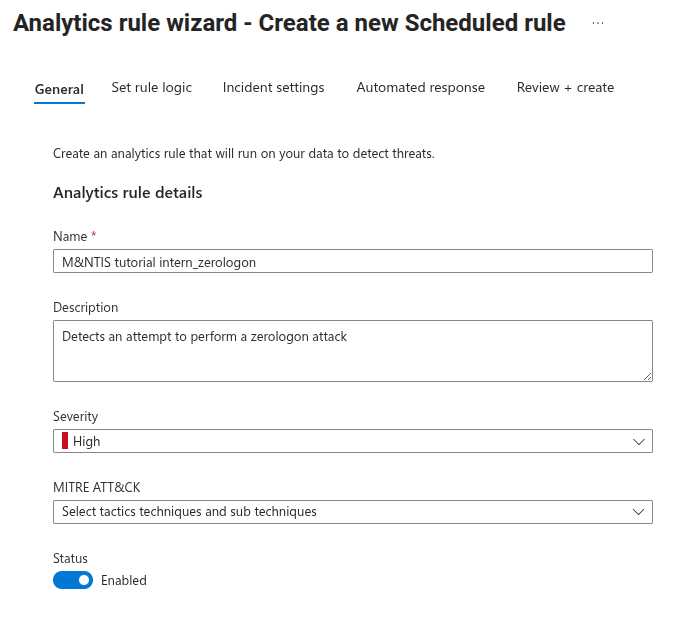Switch to the General tab
675x633 pixels.
click(x=59, y=89)
